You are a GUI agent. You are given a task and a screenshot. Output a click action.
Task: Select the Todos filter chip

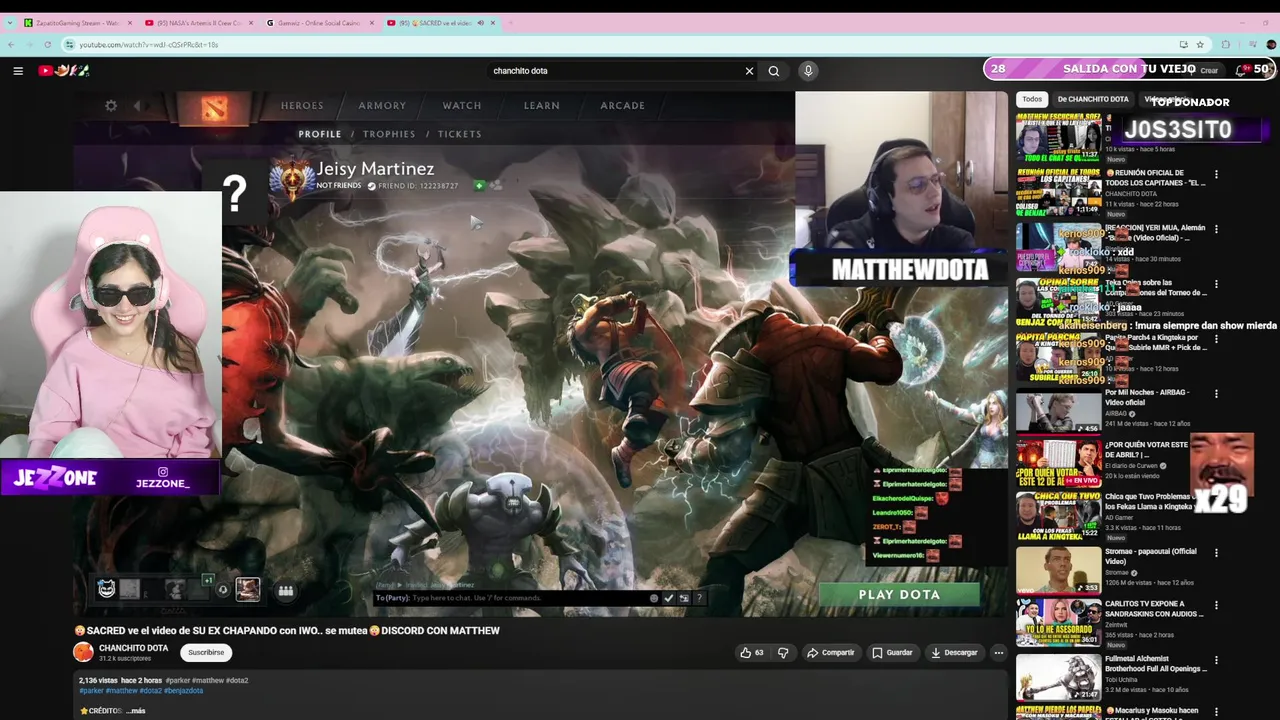click(1032, 99)
